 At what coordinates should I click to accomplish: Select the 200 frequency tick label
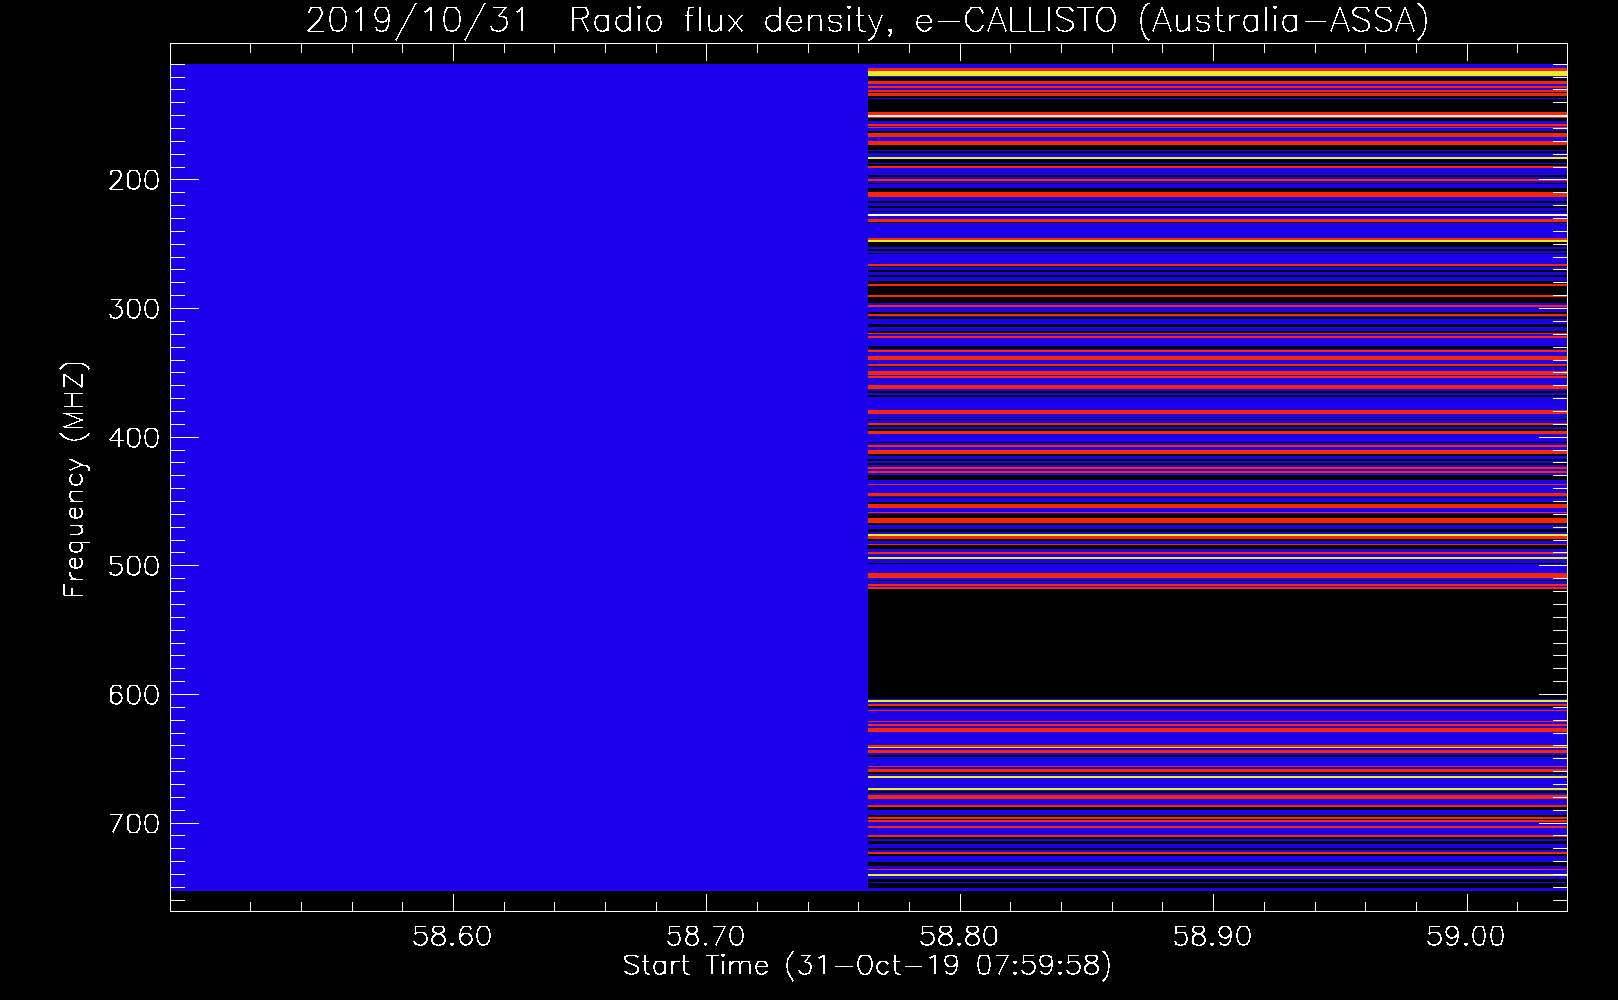[134, 180]
